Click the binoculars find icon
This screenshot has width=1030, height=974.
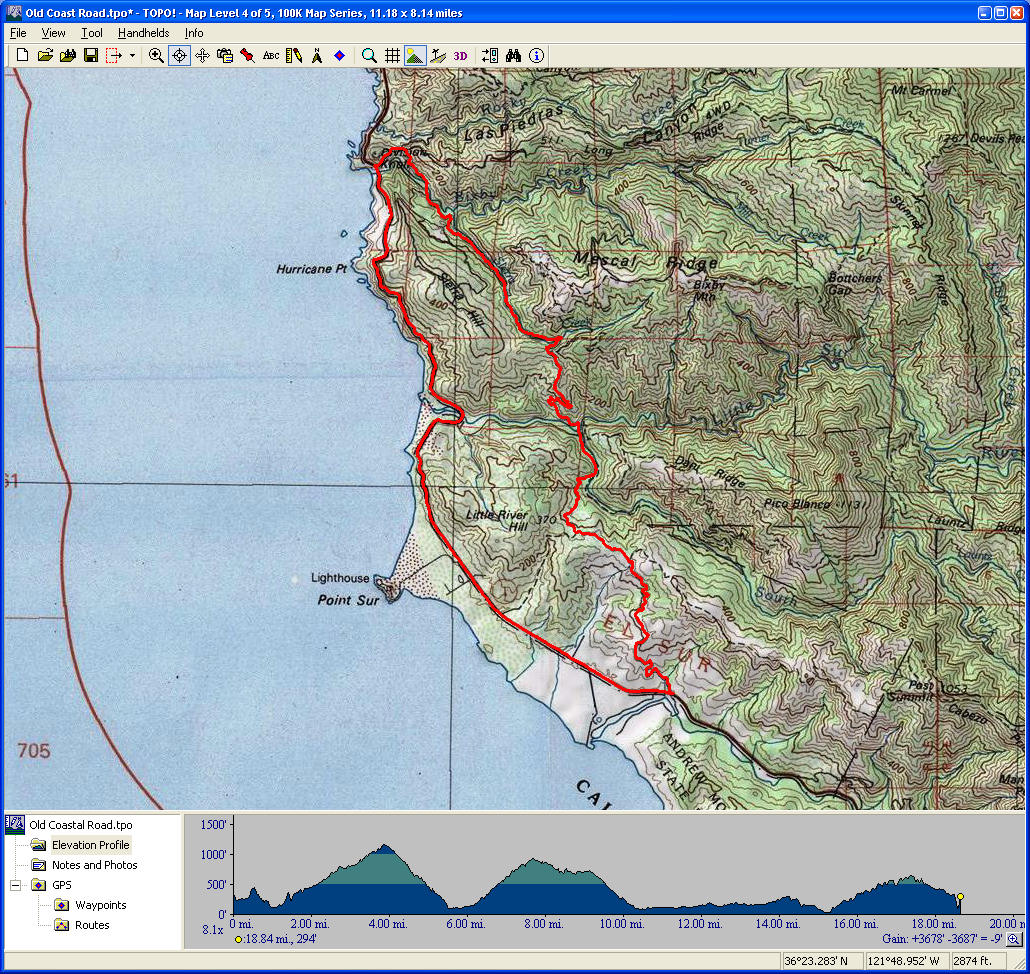point(514,56)
